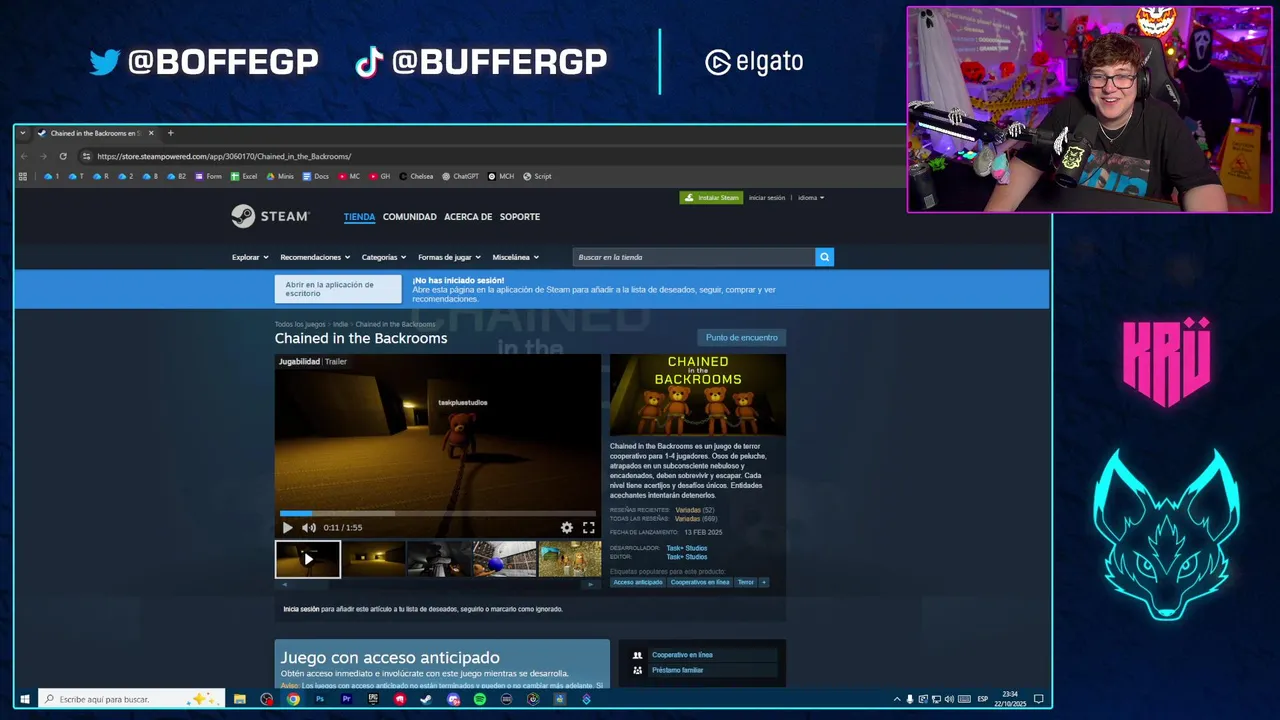Open the ACERCA DE tab
The width and height of the screenshot is (1280, 720).
coord(468,216)
